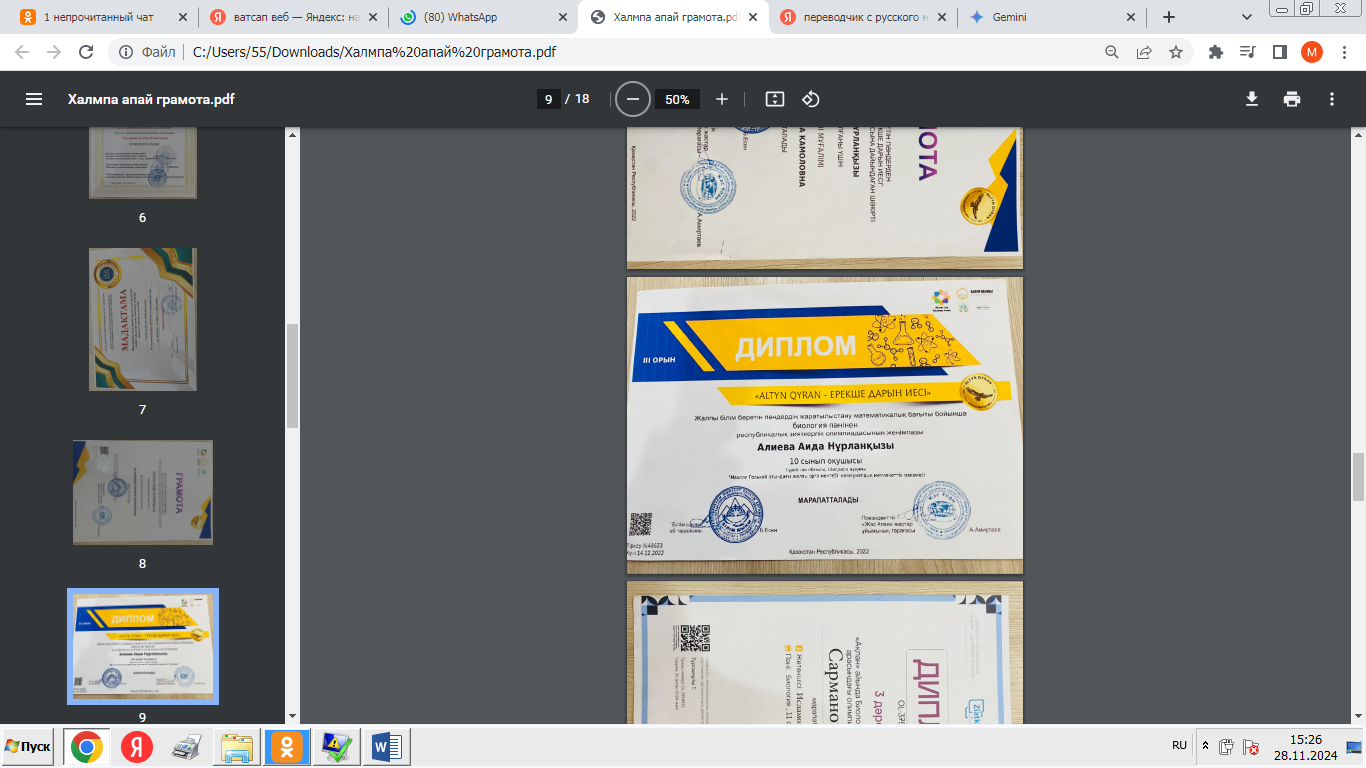The height and width of the screenshot is (768, 1366).
Task: Open the media controls icon
Action: (1247, 52)
